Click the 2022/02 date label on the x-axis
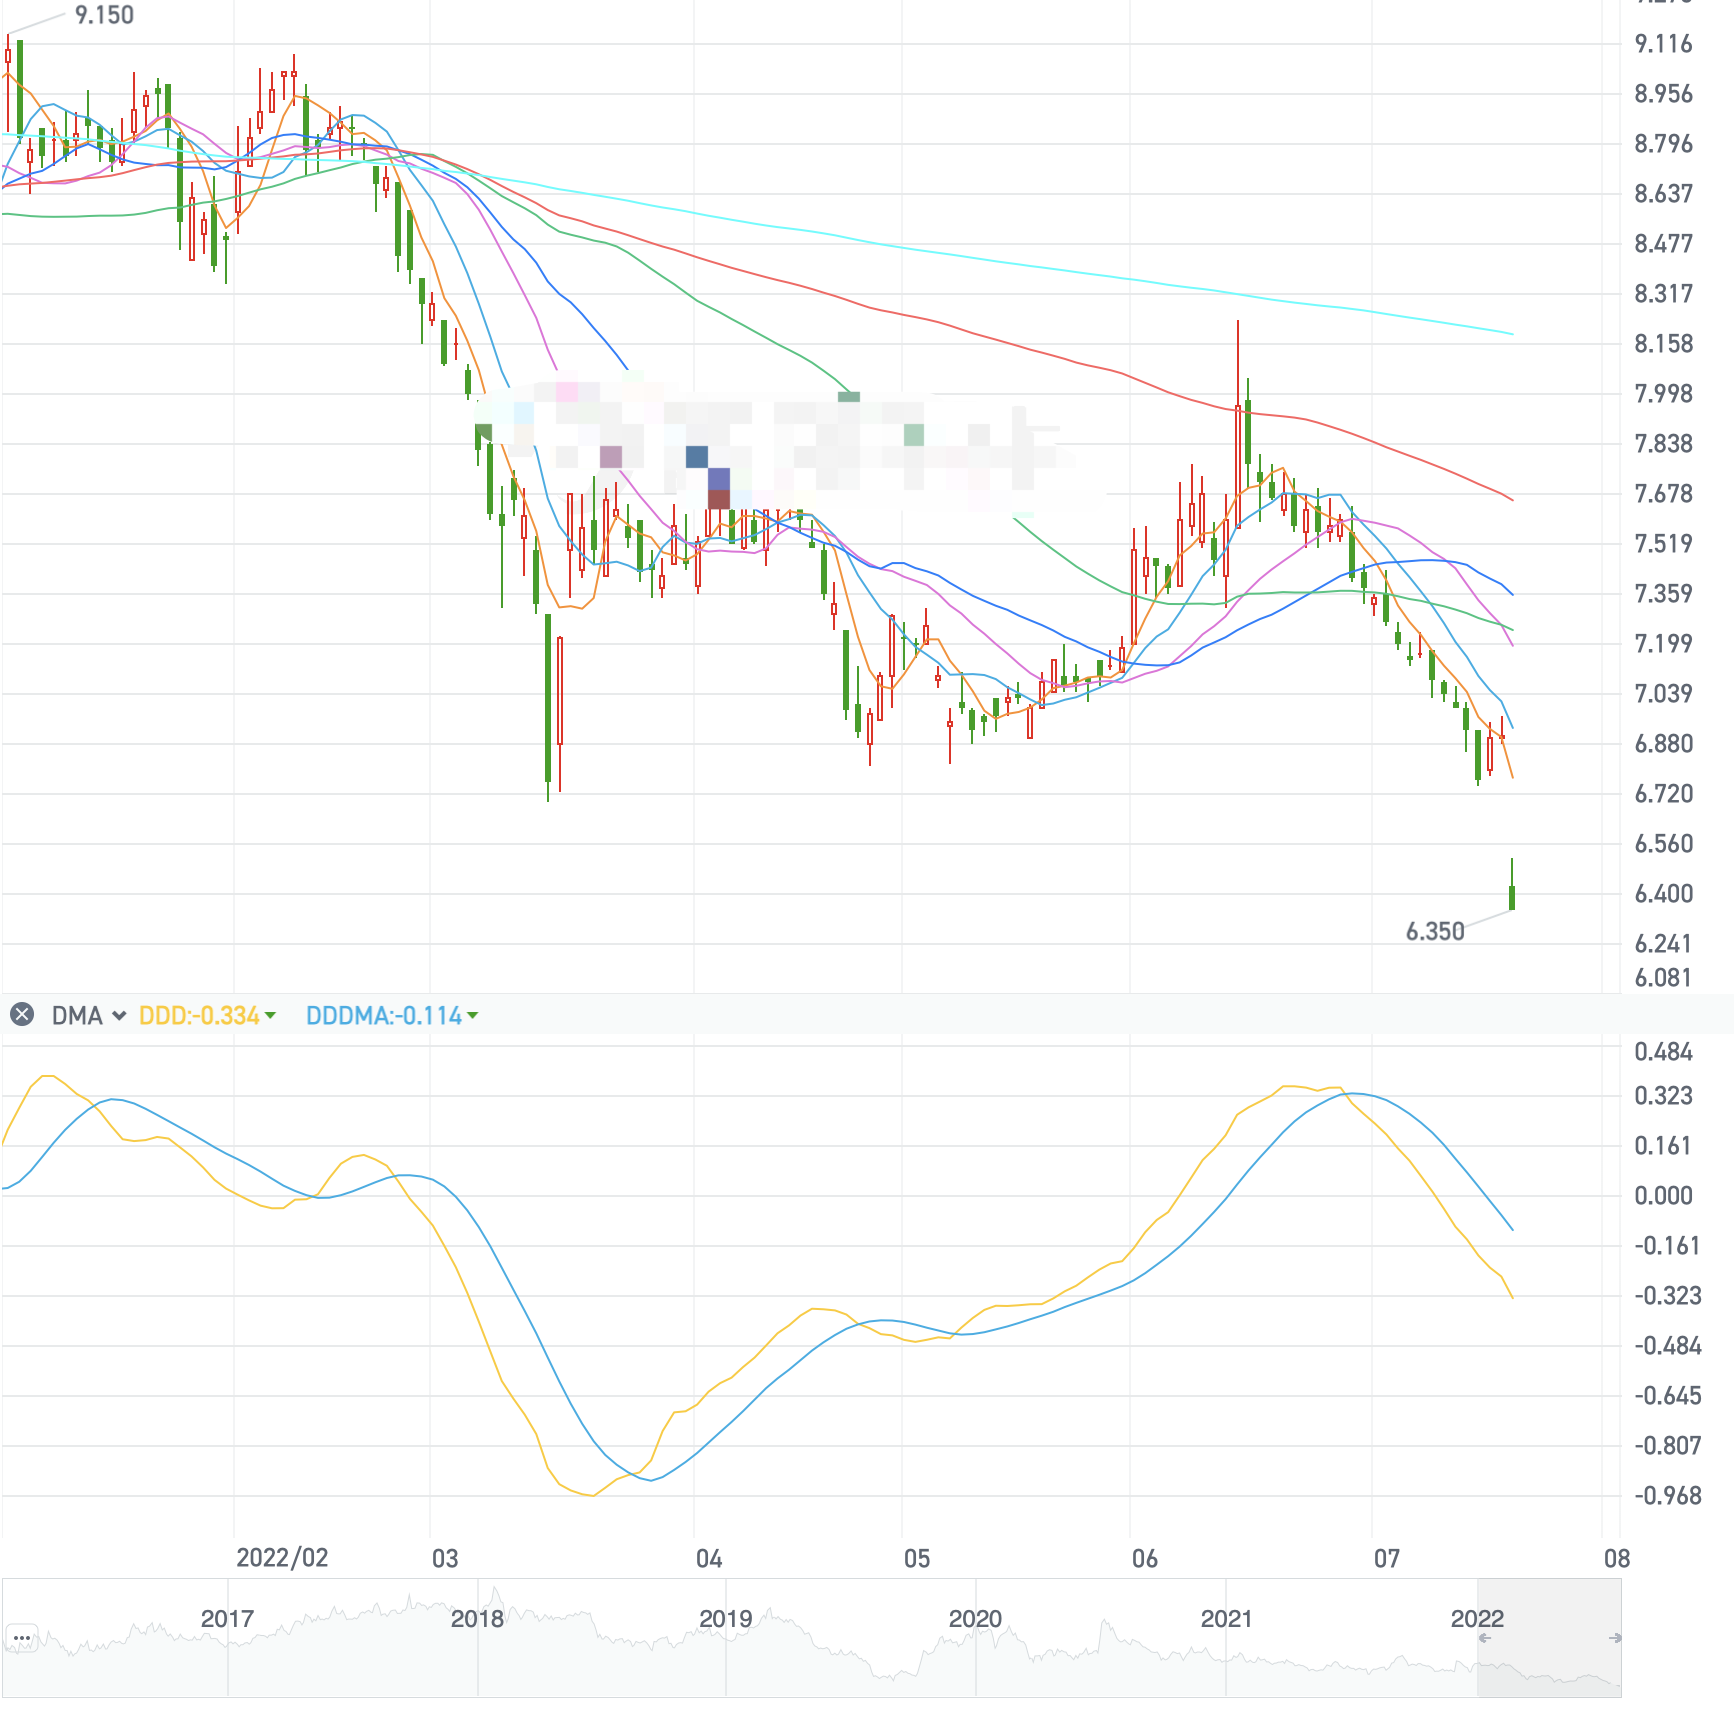 [x=282, y=1558]
